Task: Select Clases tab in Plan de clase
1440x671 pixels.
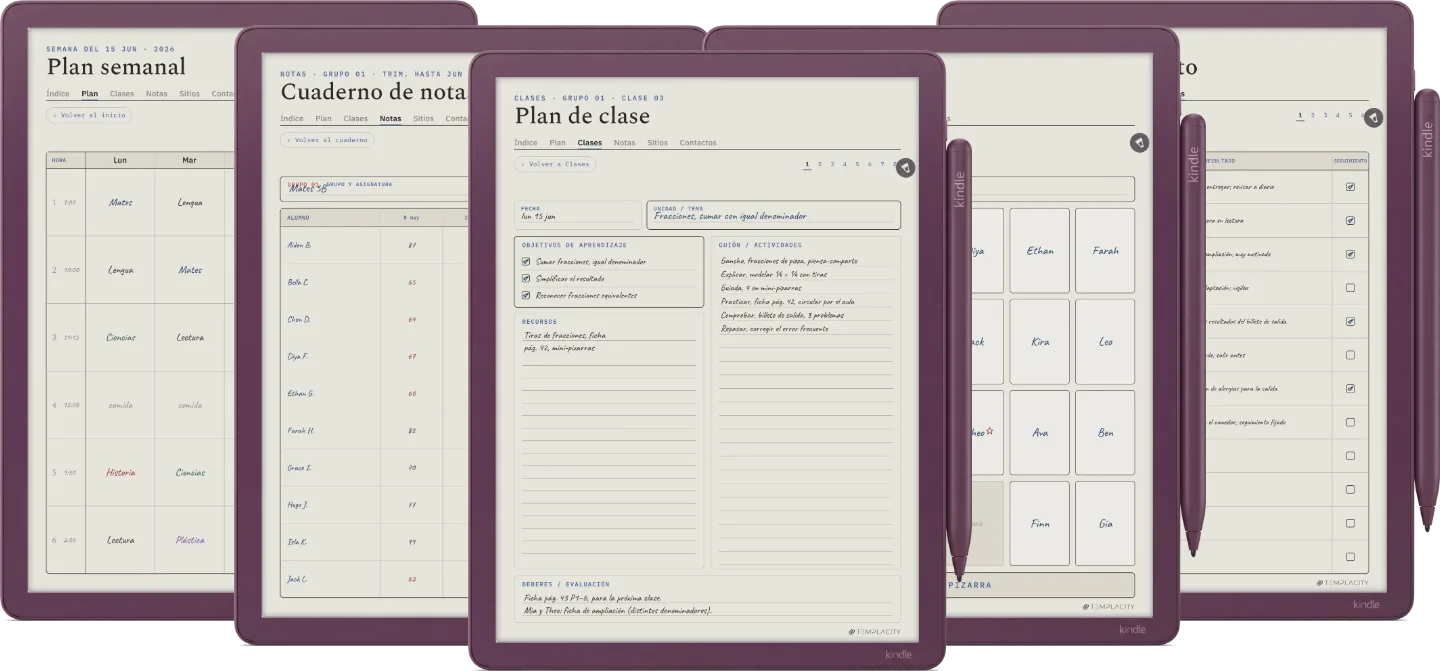Action: pos(590,143)
